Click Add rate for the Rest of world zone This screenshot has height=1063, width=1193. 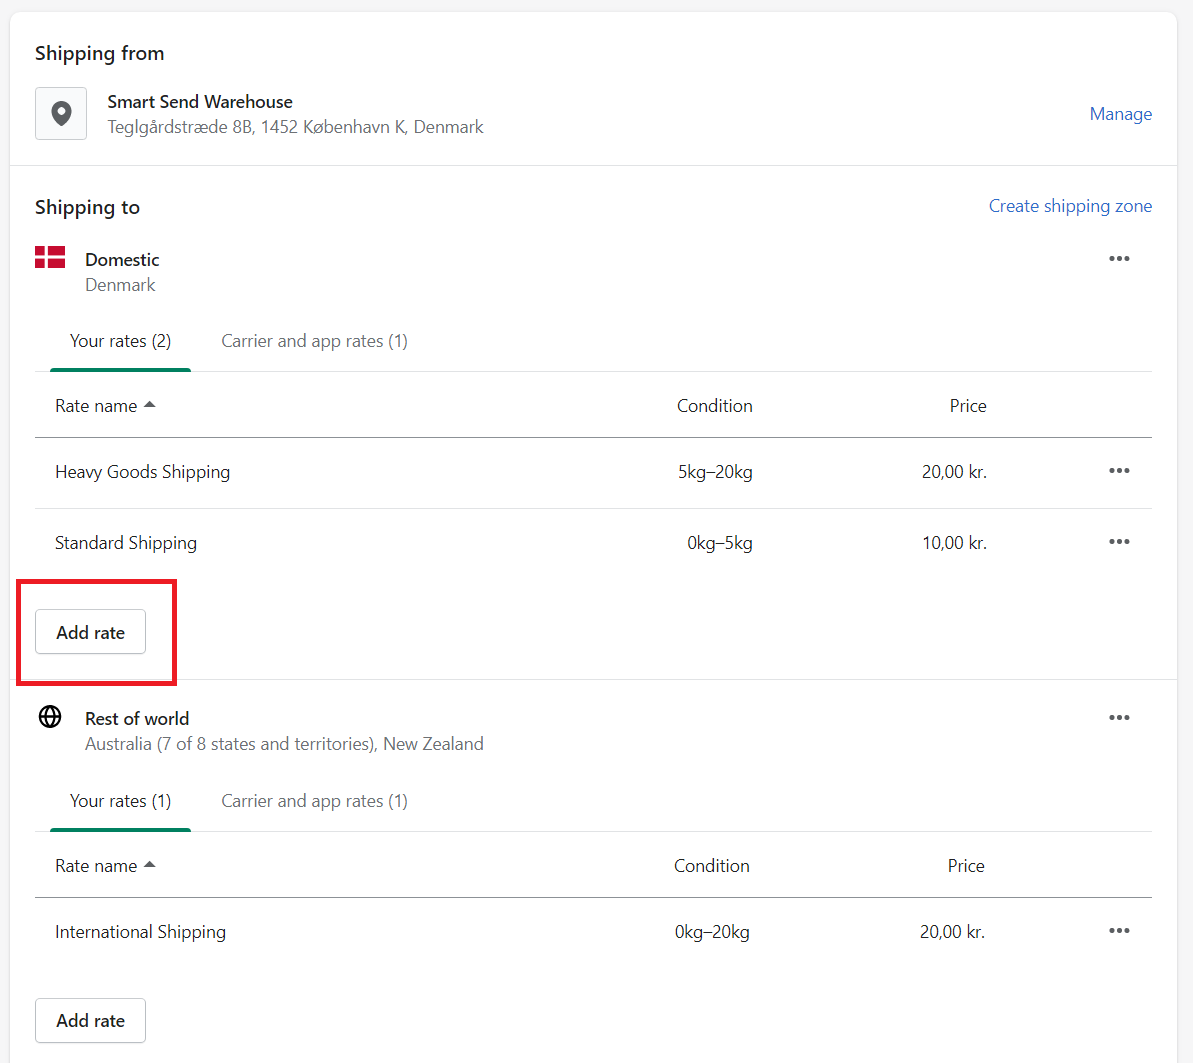90,1020
